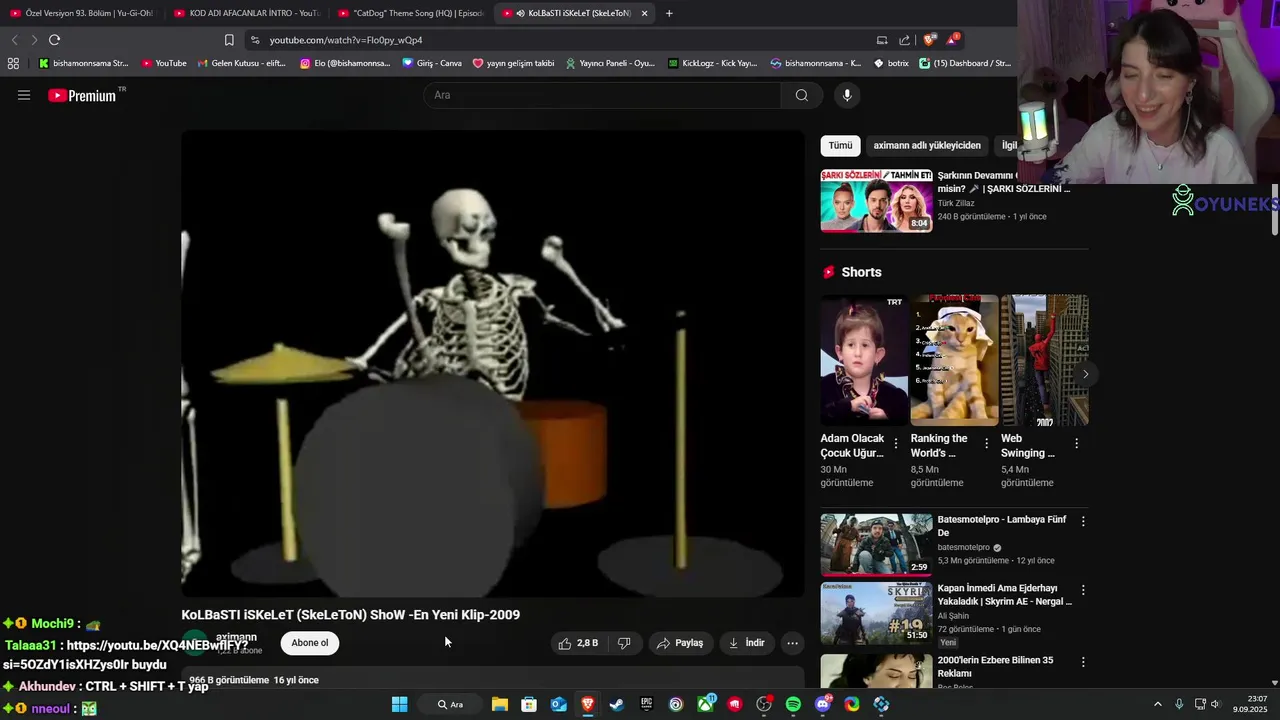This screenshot has height=720, width=1280.
Task: Open options for Adam Olacak Çocuk short
Action: (896, 443)
